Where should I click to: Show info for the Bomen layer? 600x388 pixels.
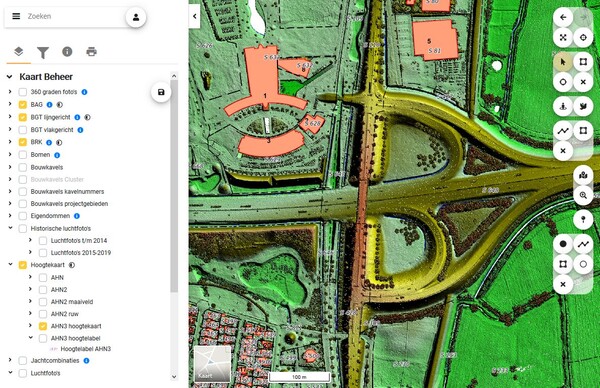point(57,155)
